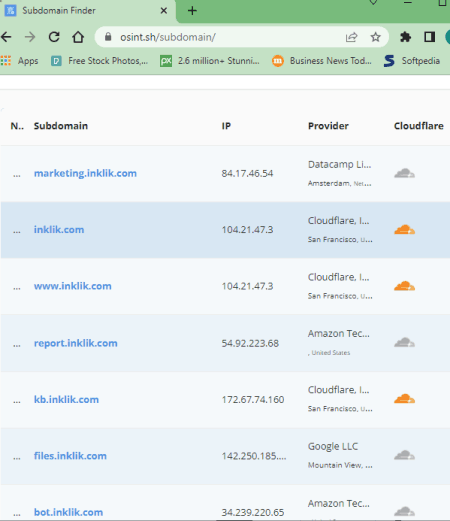This screenshot has width=450, height=521.
Task: Select IP address 84.17.46.54
Action: pyautogui.click(x=247, y=174)
